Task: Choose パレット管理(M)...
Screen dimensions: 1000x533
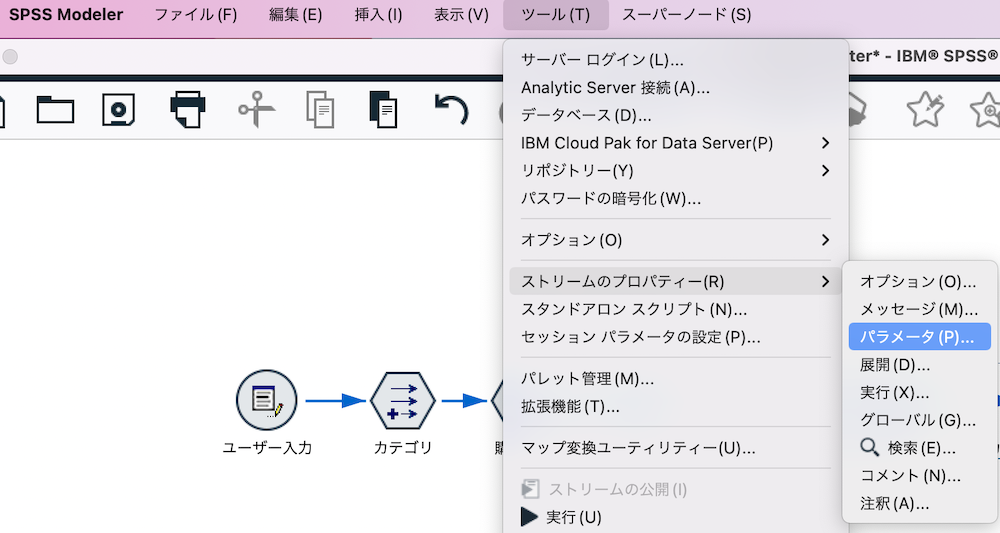Action: tap(676, 379)
